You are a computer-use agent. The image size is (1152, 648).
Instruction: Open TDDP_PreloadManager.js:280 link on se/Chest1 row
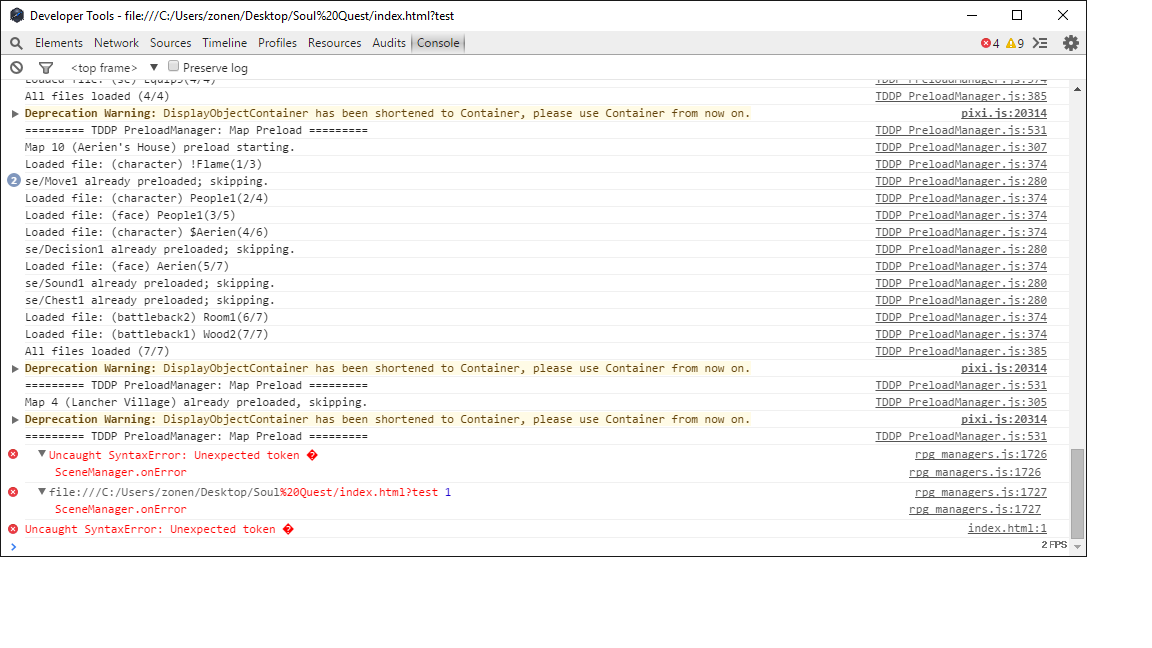pos(961,300)
